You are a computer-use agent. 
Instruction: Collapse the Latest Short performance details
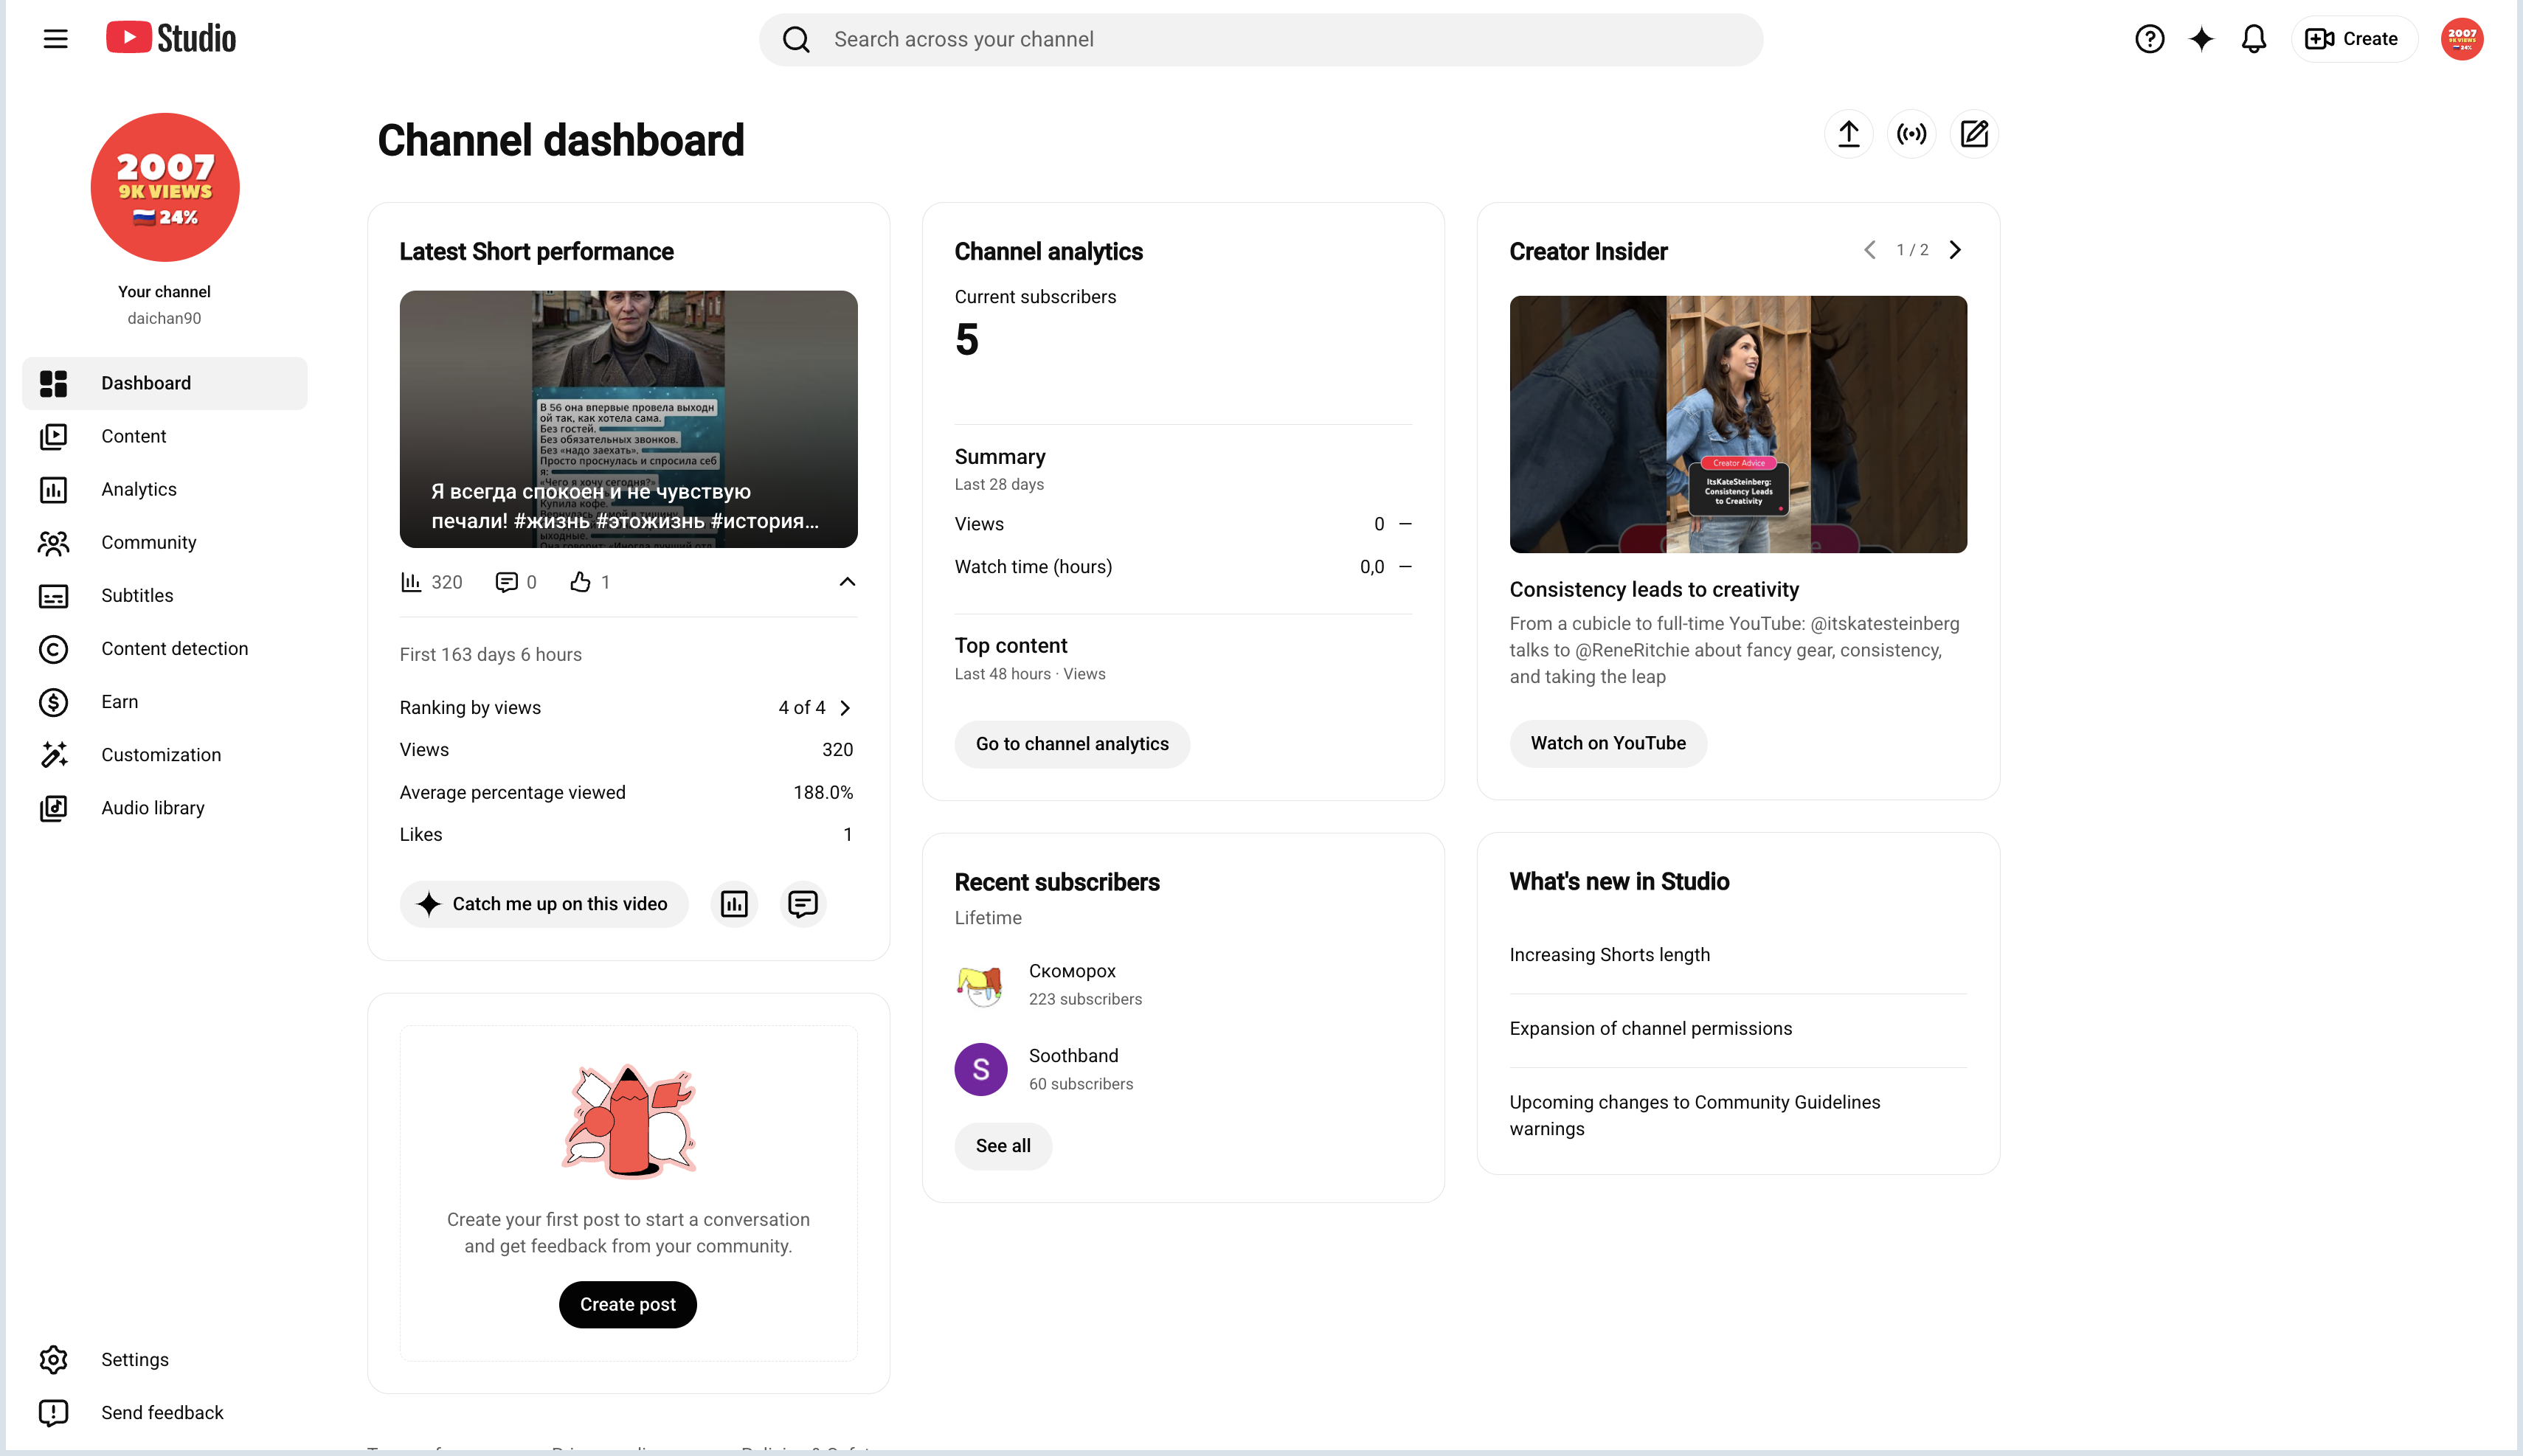[x=847, y=582]
